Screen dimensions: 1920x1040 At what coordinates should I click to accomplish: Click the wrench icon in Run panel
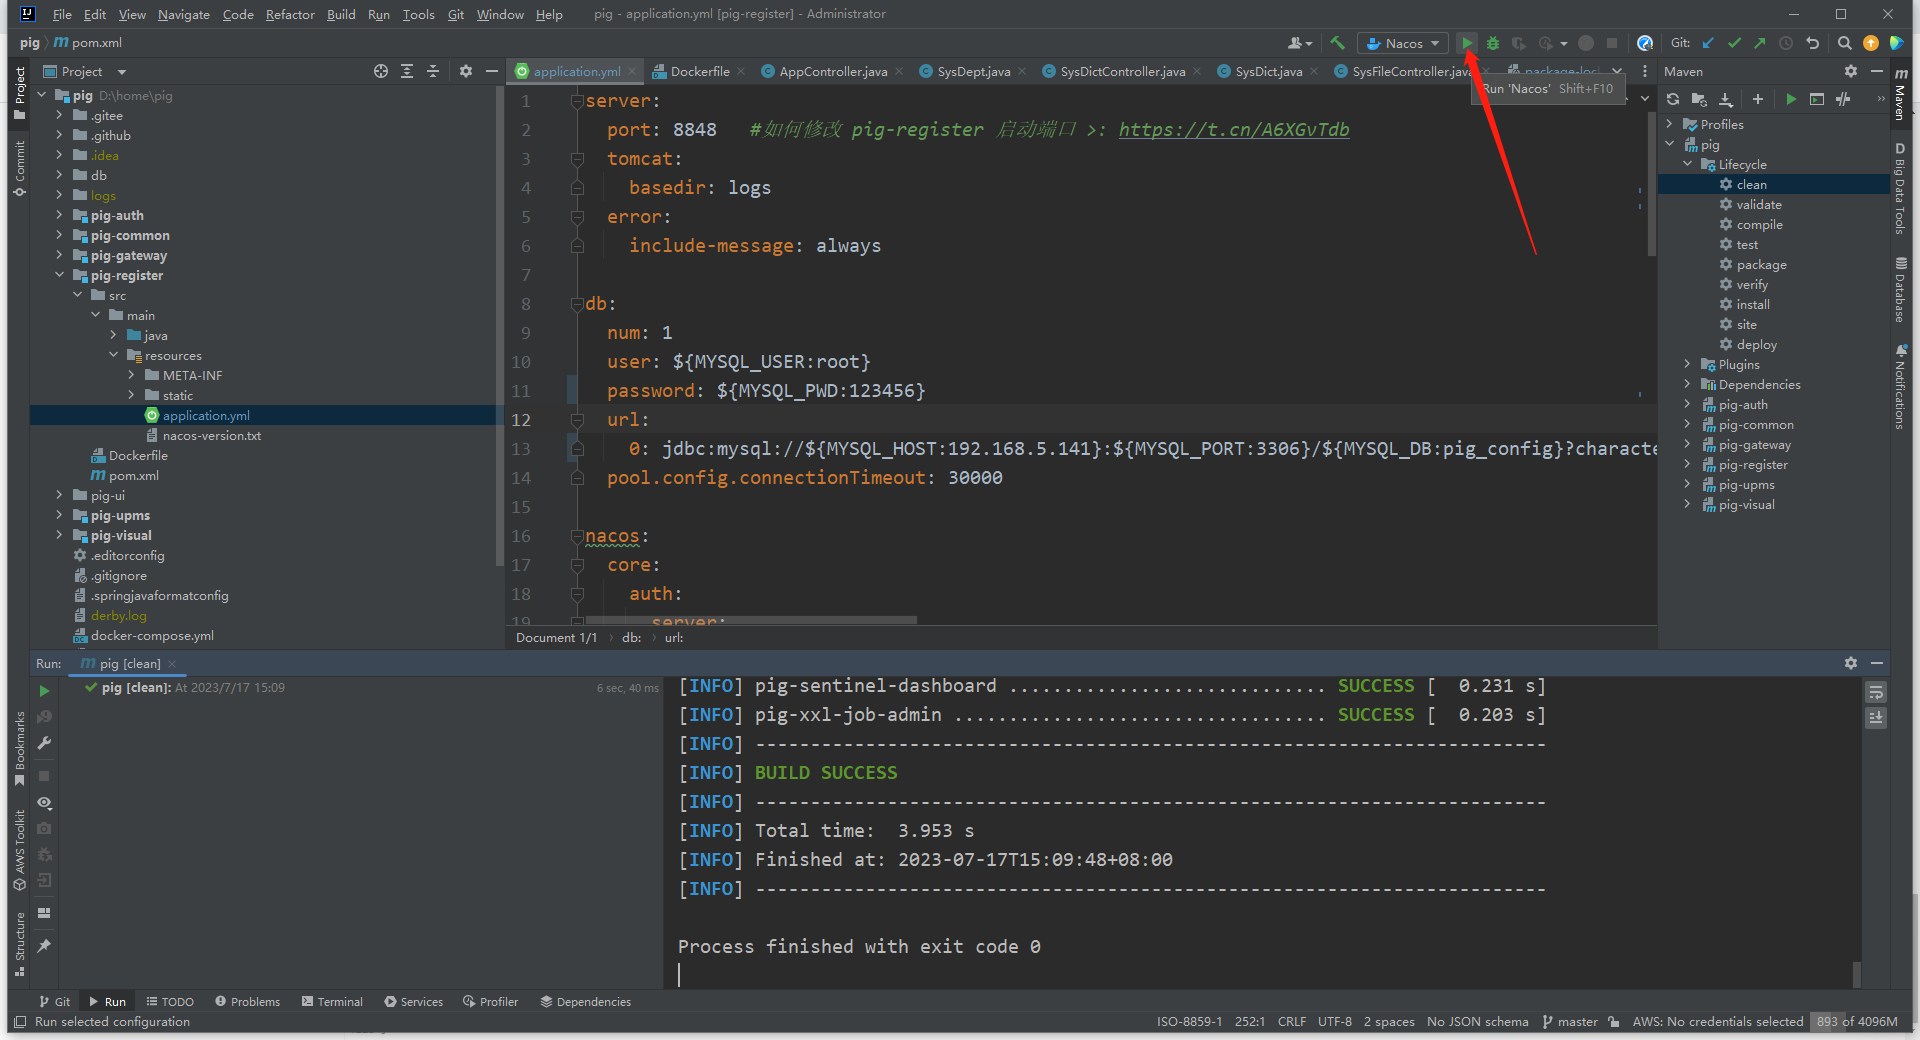pos(44,743)
